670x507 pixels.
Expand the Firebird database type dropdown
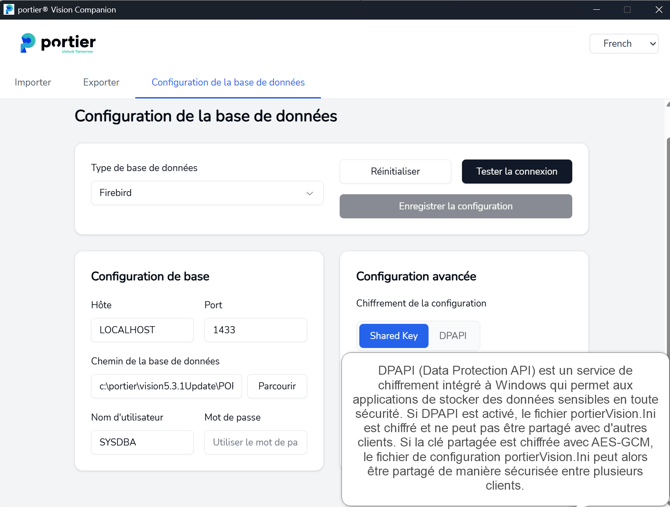point(207,193)
